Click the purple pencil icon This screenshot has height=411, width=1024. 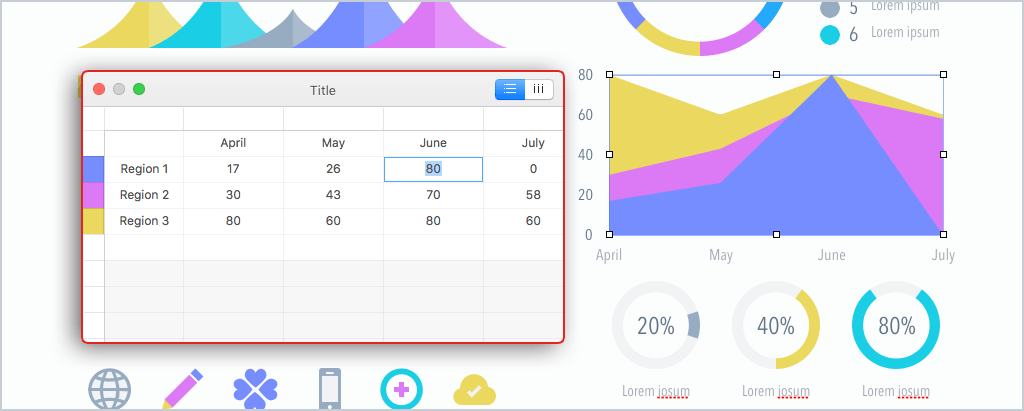(183, 389)
